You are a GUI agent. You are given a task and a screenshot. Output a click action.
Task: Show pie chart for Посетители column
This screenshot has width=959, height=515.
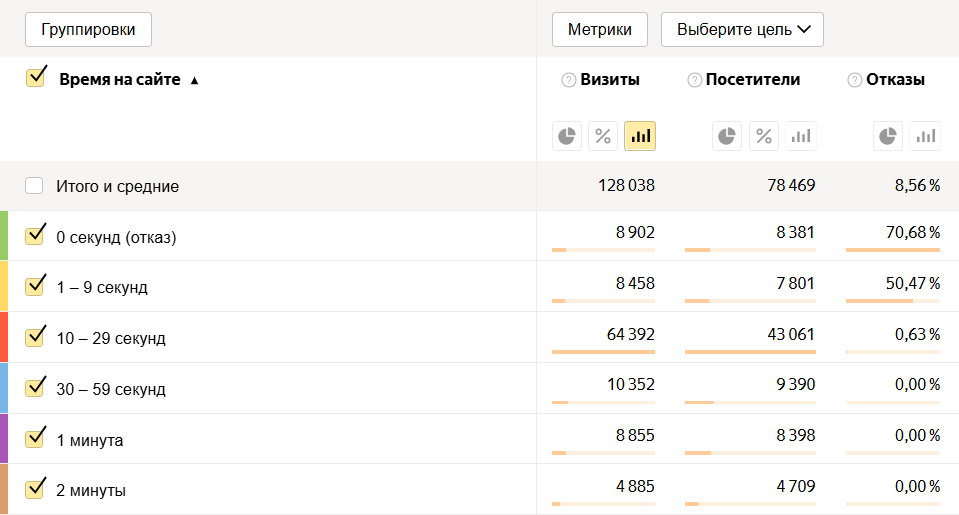coord(728,136)
